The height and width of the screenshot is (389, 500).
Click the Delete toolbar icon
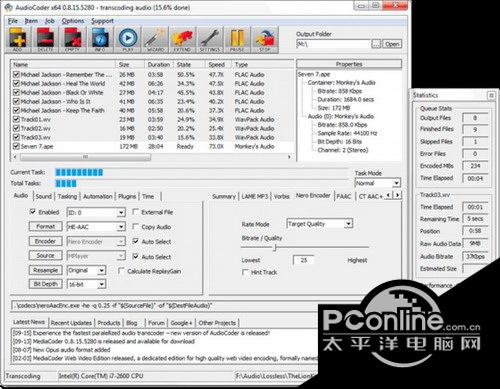(x=45, y=40)
